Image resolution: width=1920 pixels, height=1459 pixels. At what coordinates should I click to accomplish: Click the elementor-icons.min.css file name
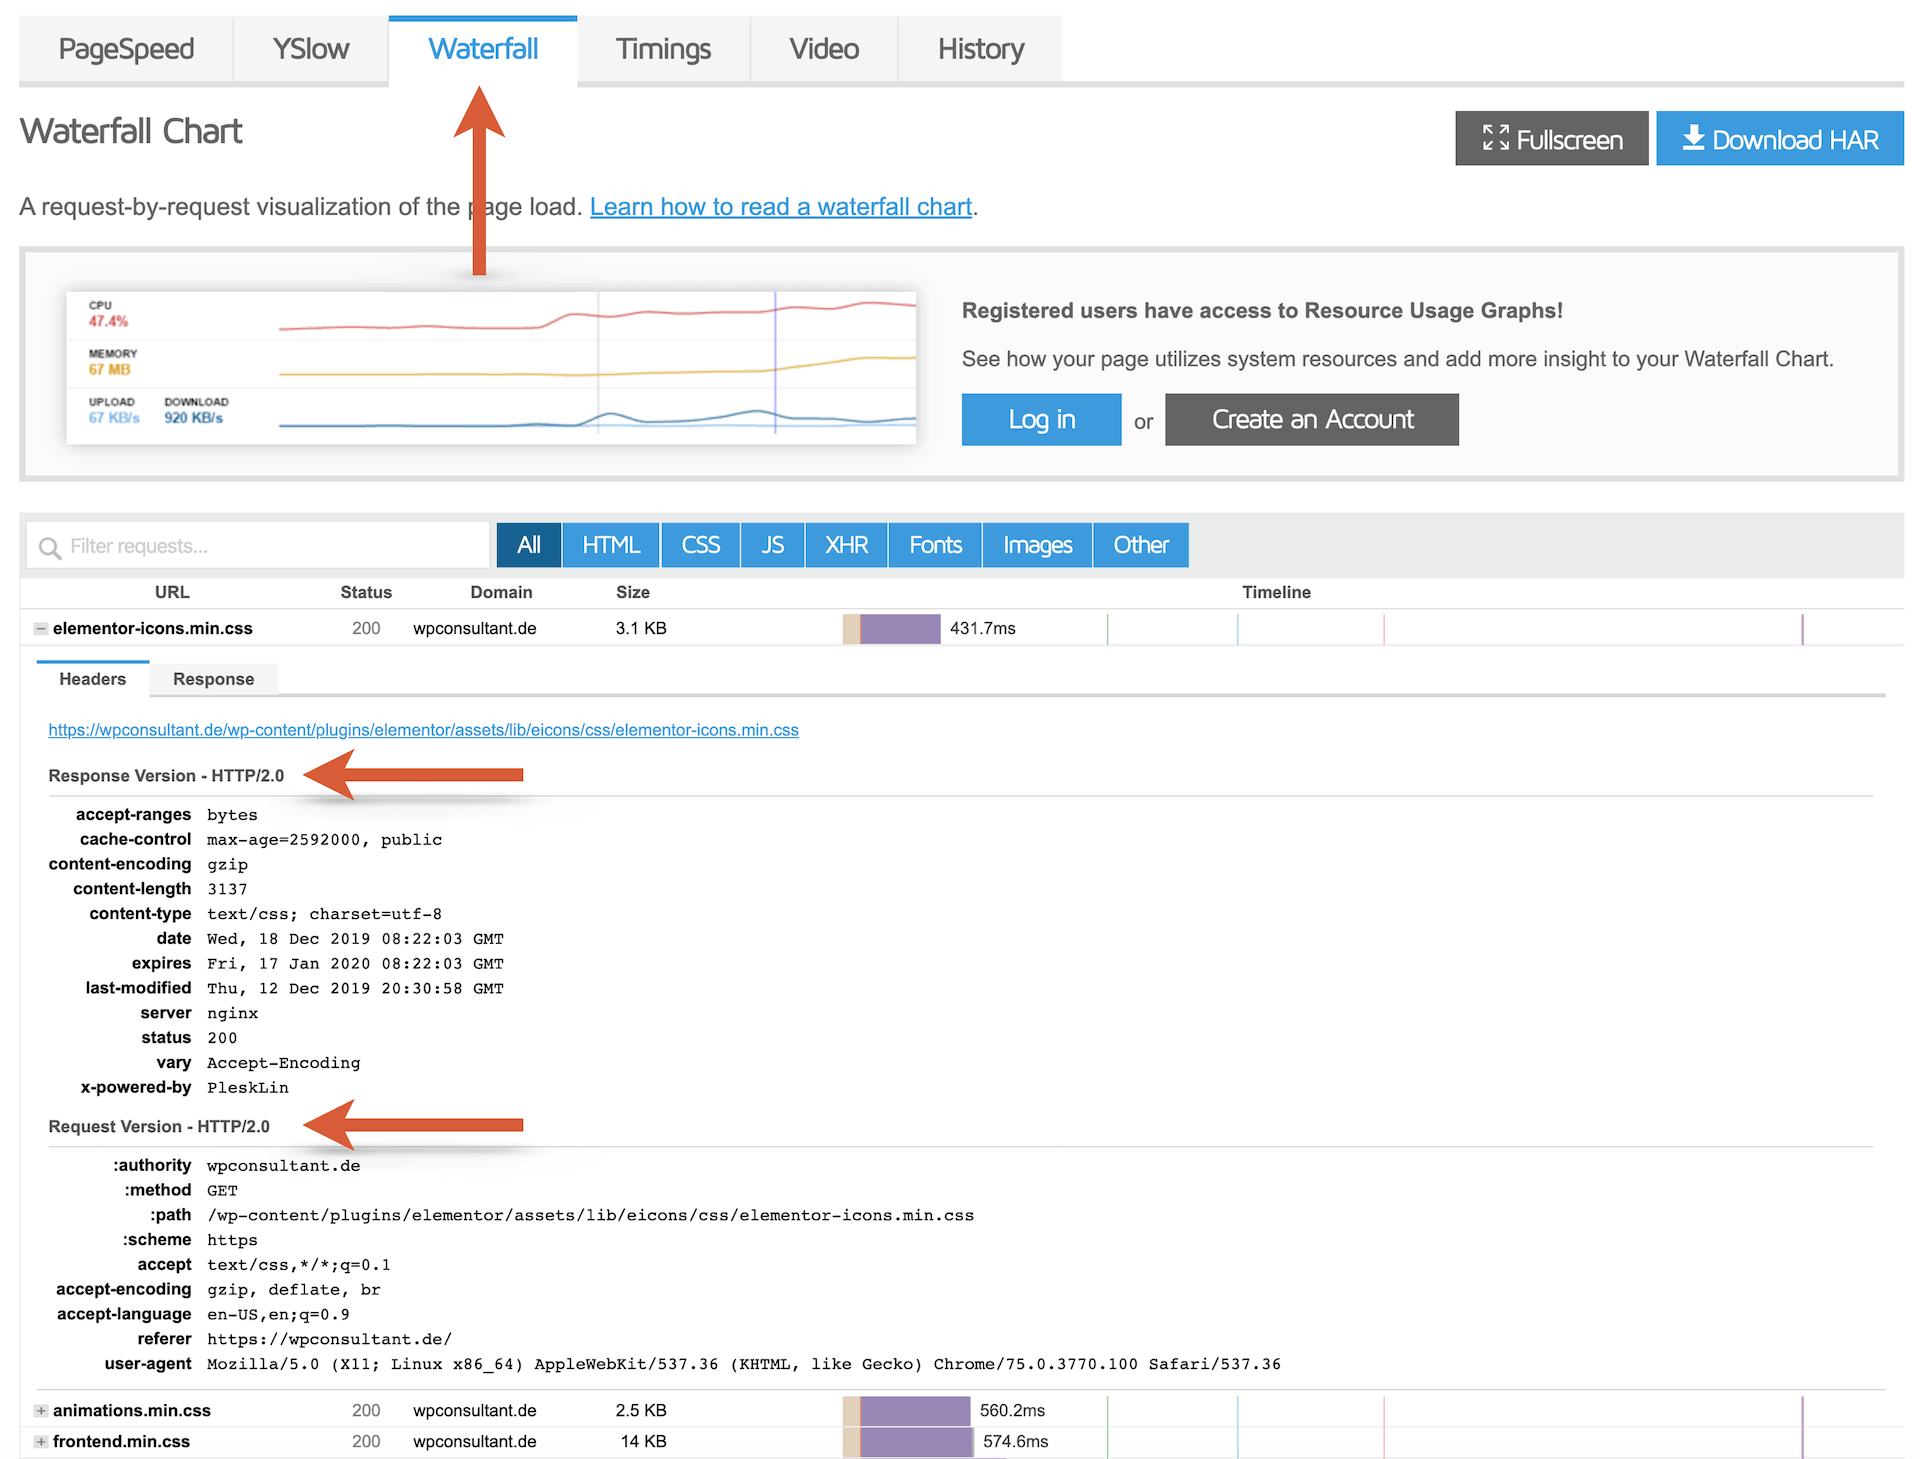153,629
